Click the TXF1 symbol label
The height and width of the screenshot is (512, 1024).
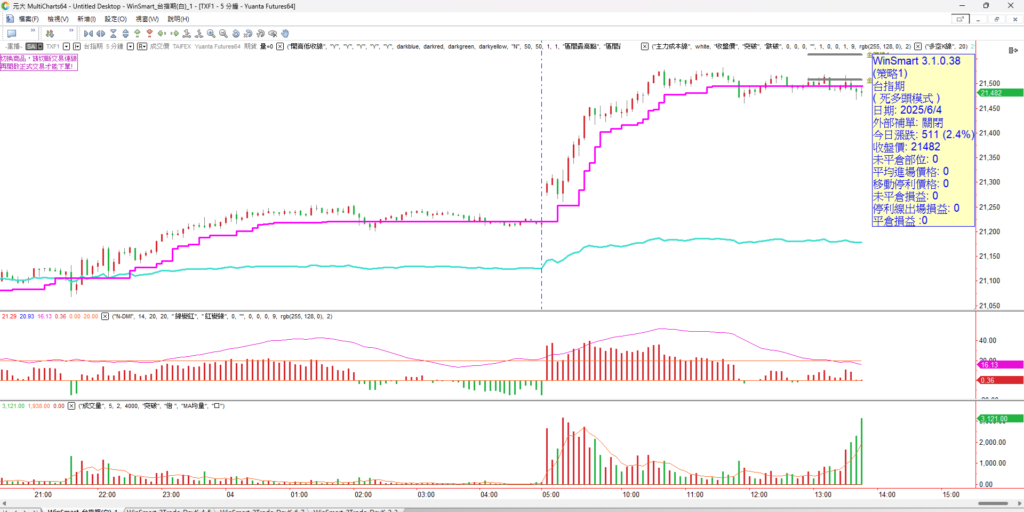click(x=53, y=46)
